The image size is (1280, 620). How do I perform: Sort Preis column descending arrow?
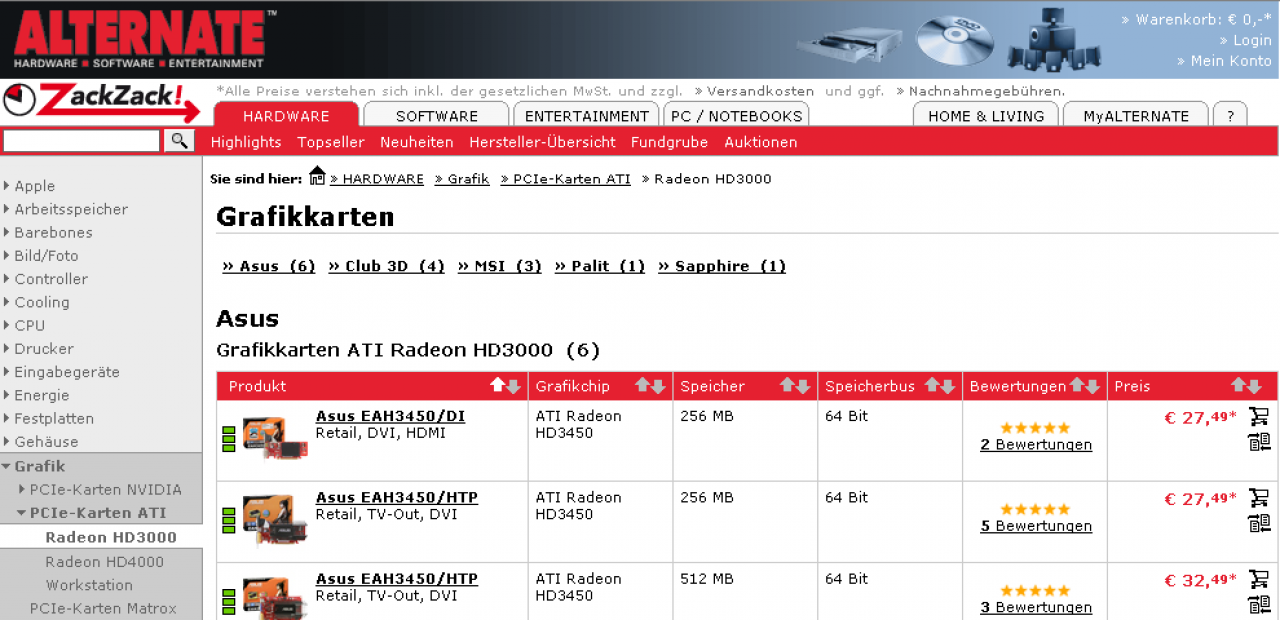tap(1254, 386)
